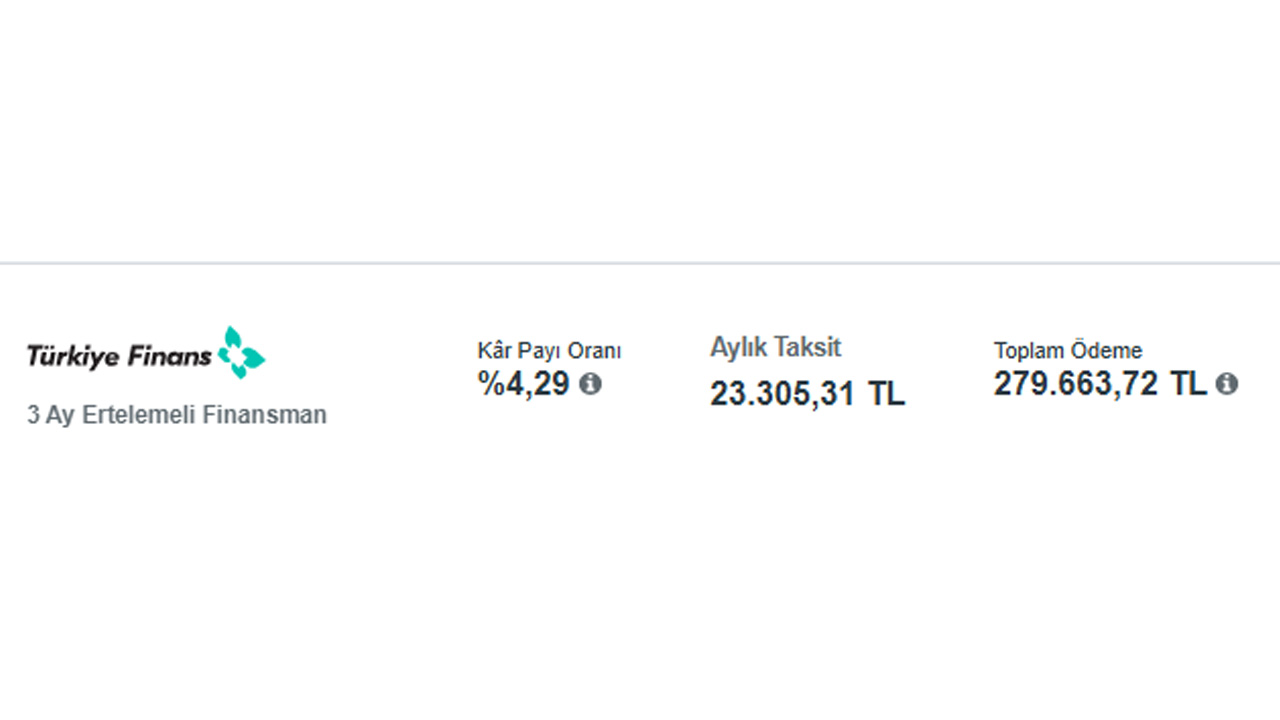Click the gray horizontal divider line
The image size is (1280, 720).
[x=640, y=264]
